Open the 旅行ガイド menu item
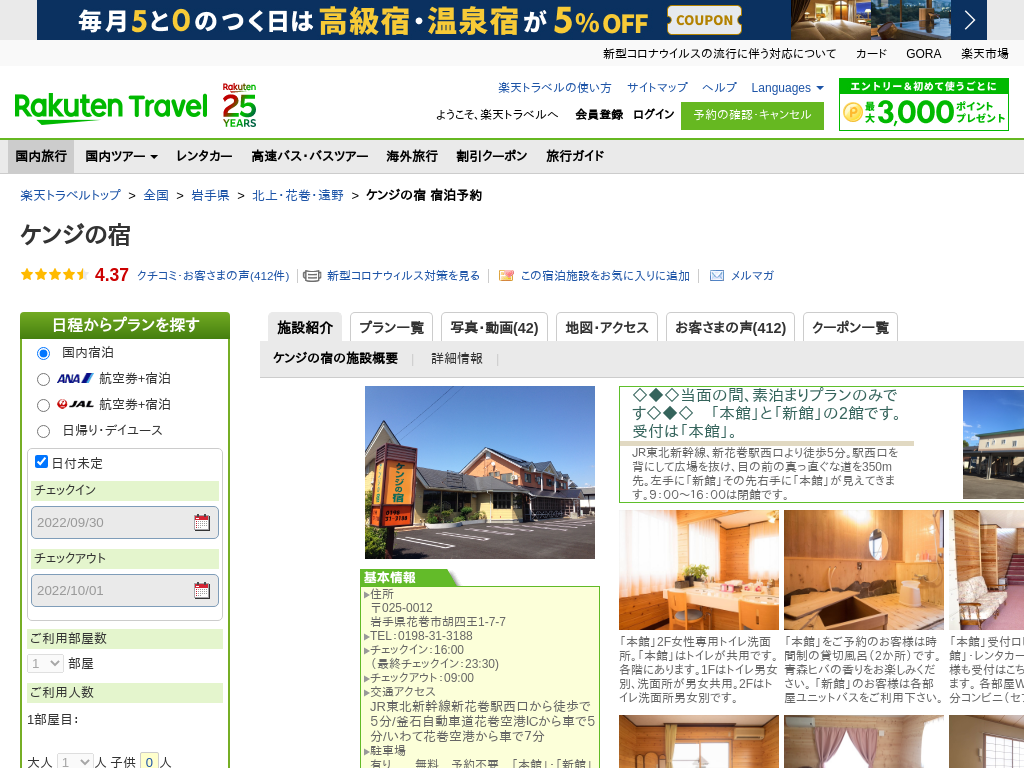The height and width of the screenshot is (768, 1024). (x=575, y=157)
